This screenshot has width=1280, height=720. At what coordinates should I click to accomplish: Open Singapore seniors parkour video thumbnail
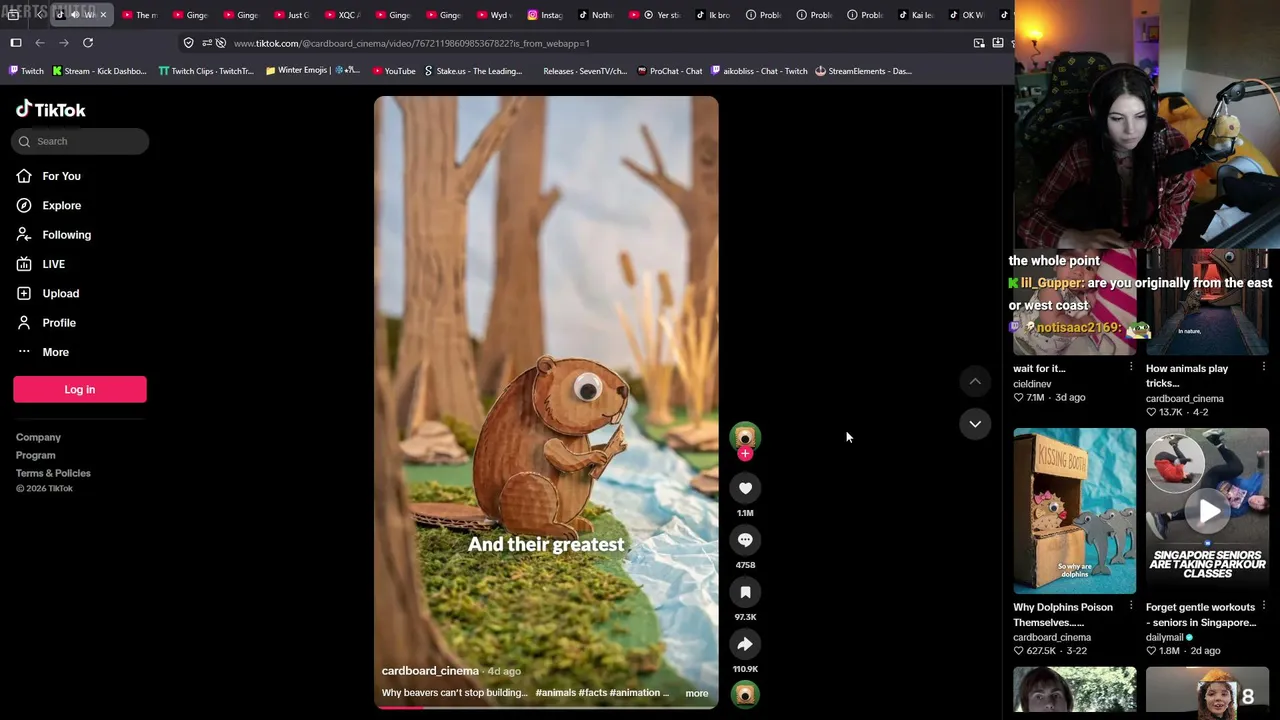(1207, 511)
